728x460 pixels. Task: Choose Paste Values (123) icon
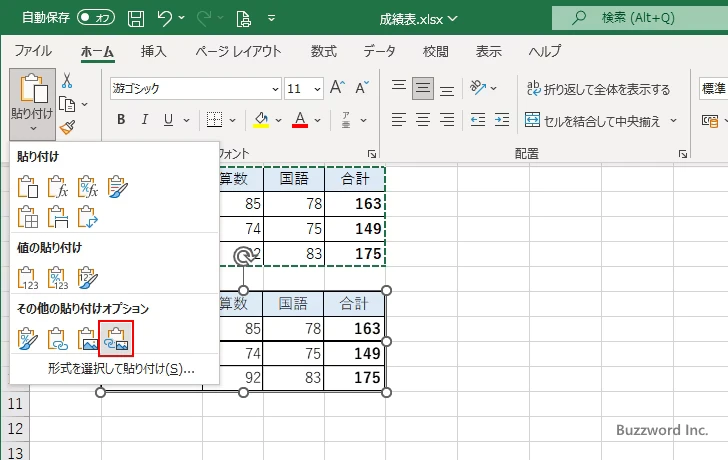coord(28,278)
